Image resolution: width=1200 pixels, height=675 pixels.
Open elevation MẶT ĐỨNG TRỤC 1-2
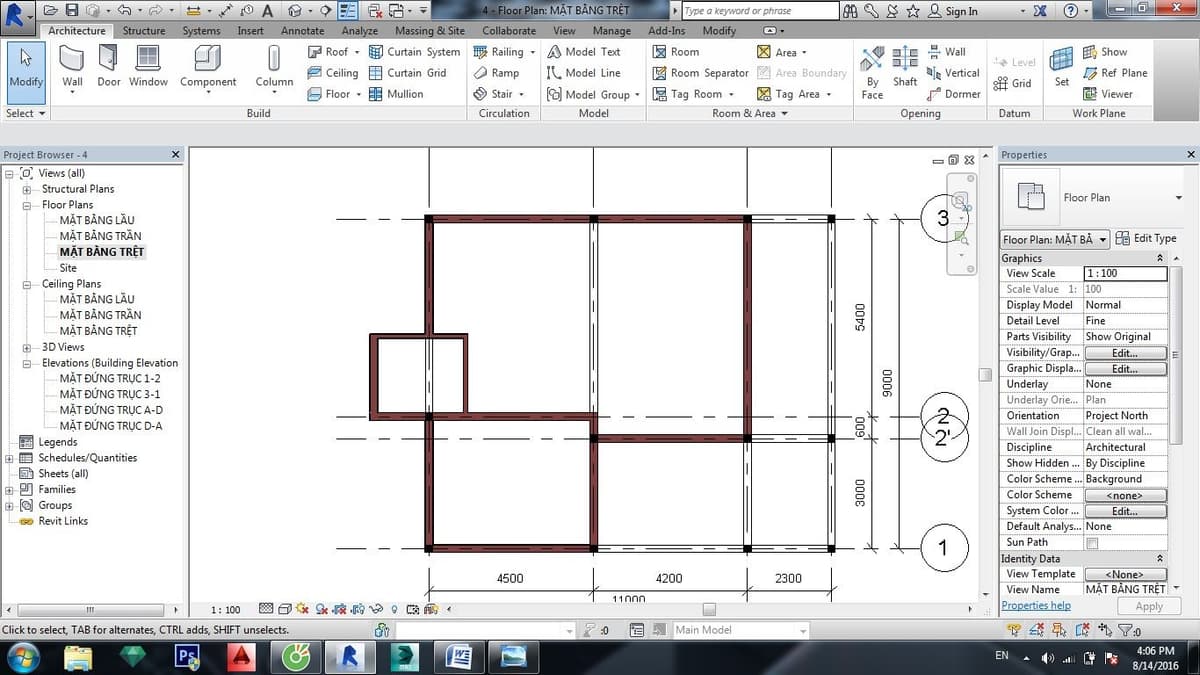(110, 379)
